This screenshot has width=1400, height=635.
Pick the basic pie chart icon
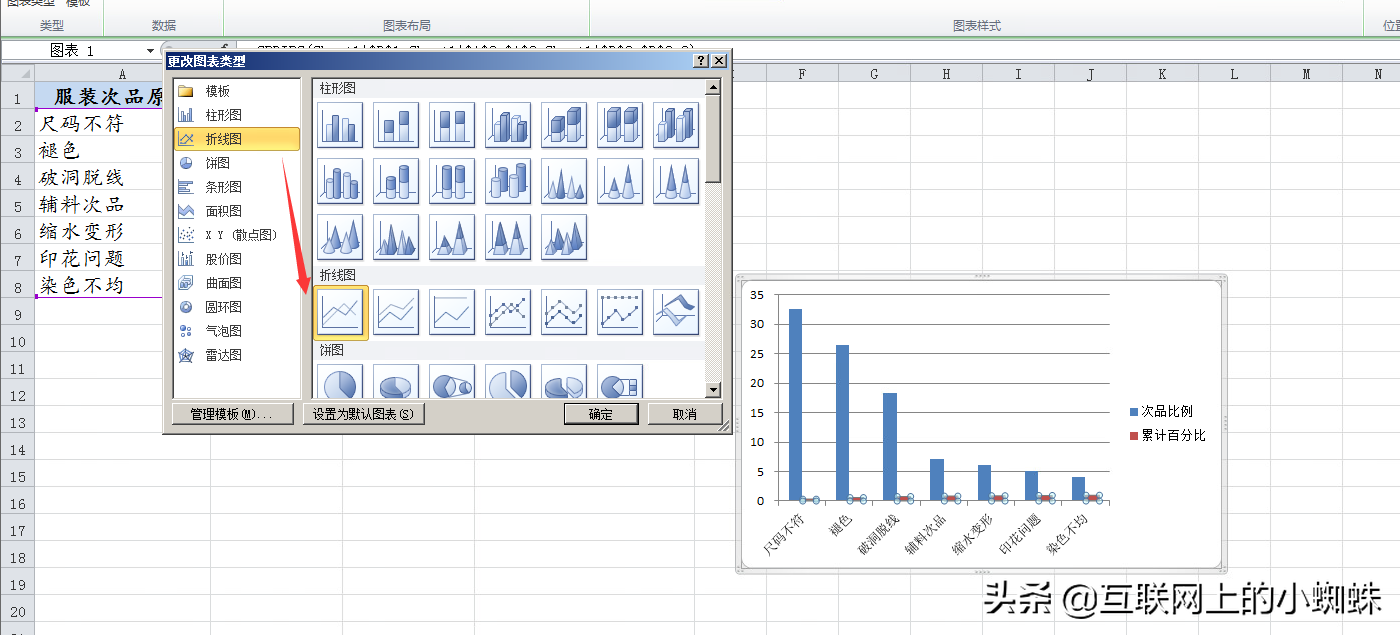click(340, 382)
